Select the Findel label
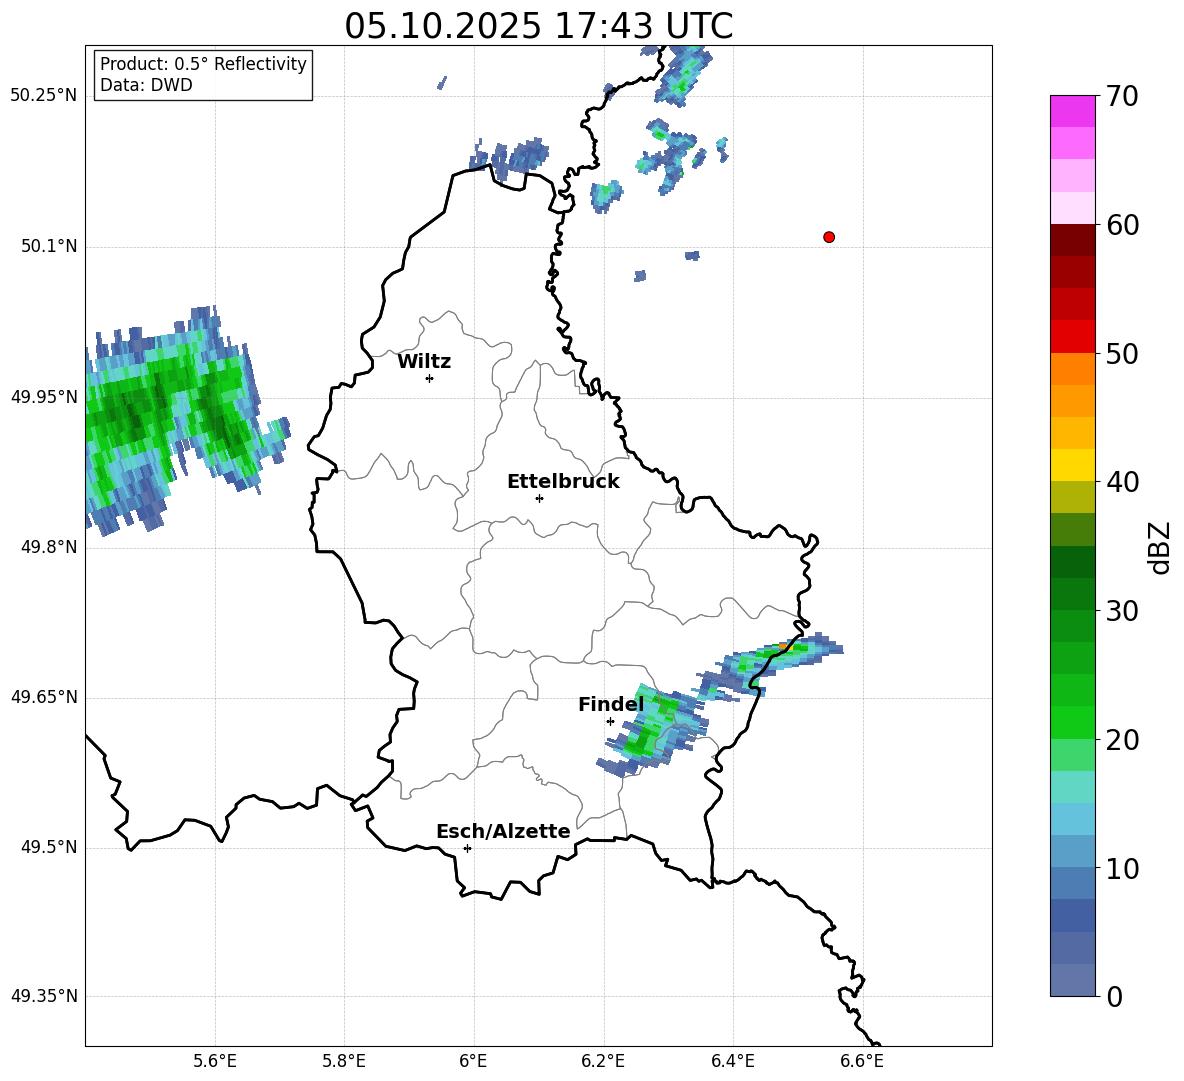The width and height of the screenshot is (1184, 1081). 611,704
